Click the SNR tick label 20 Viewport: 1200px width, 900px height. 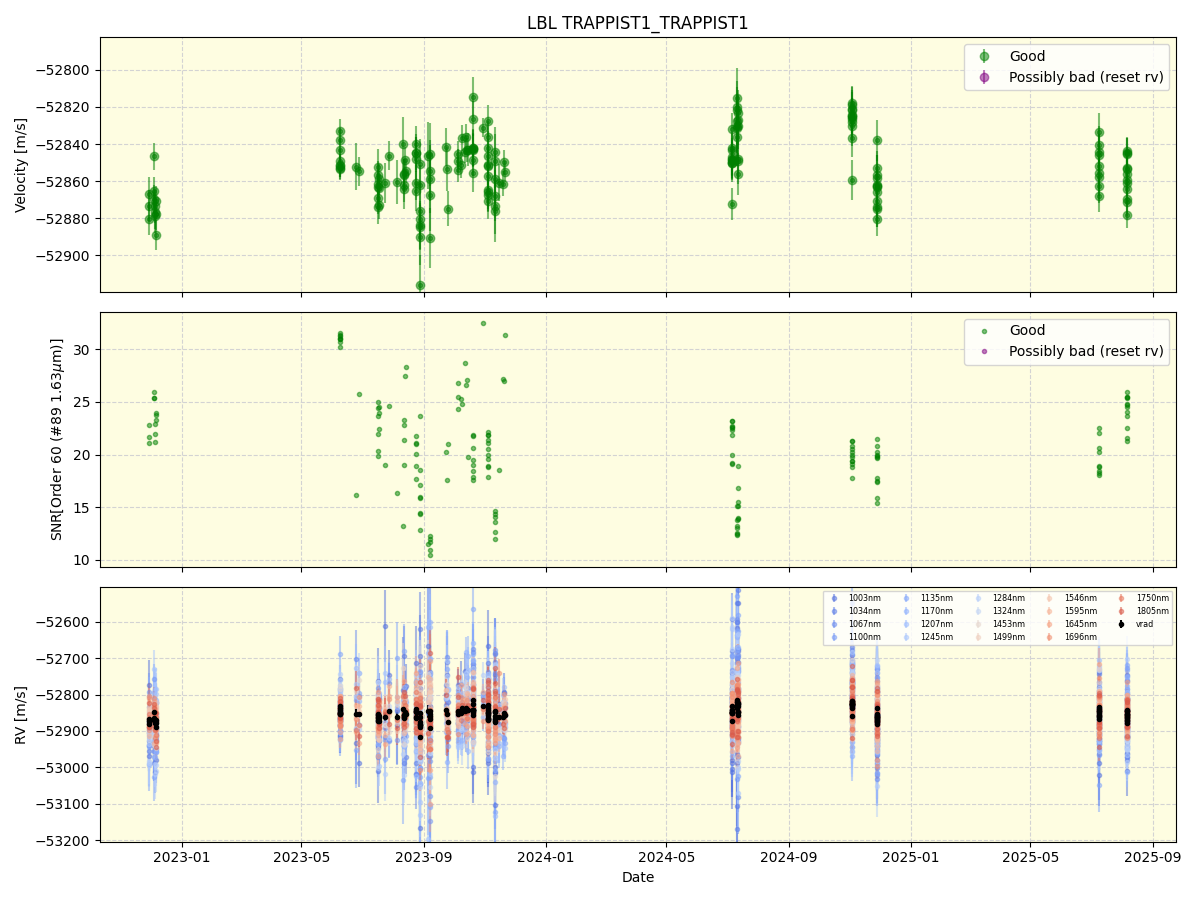pyautogui.click(x=83, y=454)
